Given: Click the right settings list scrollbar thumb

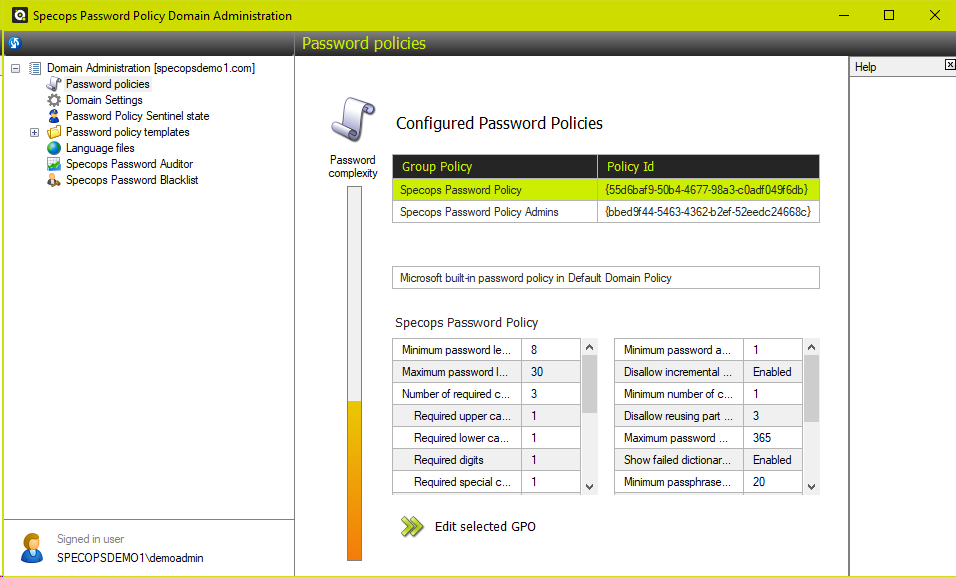Looking at the screenshot, I should coord(811,389).
